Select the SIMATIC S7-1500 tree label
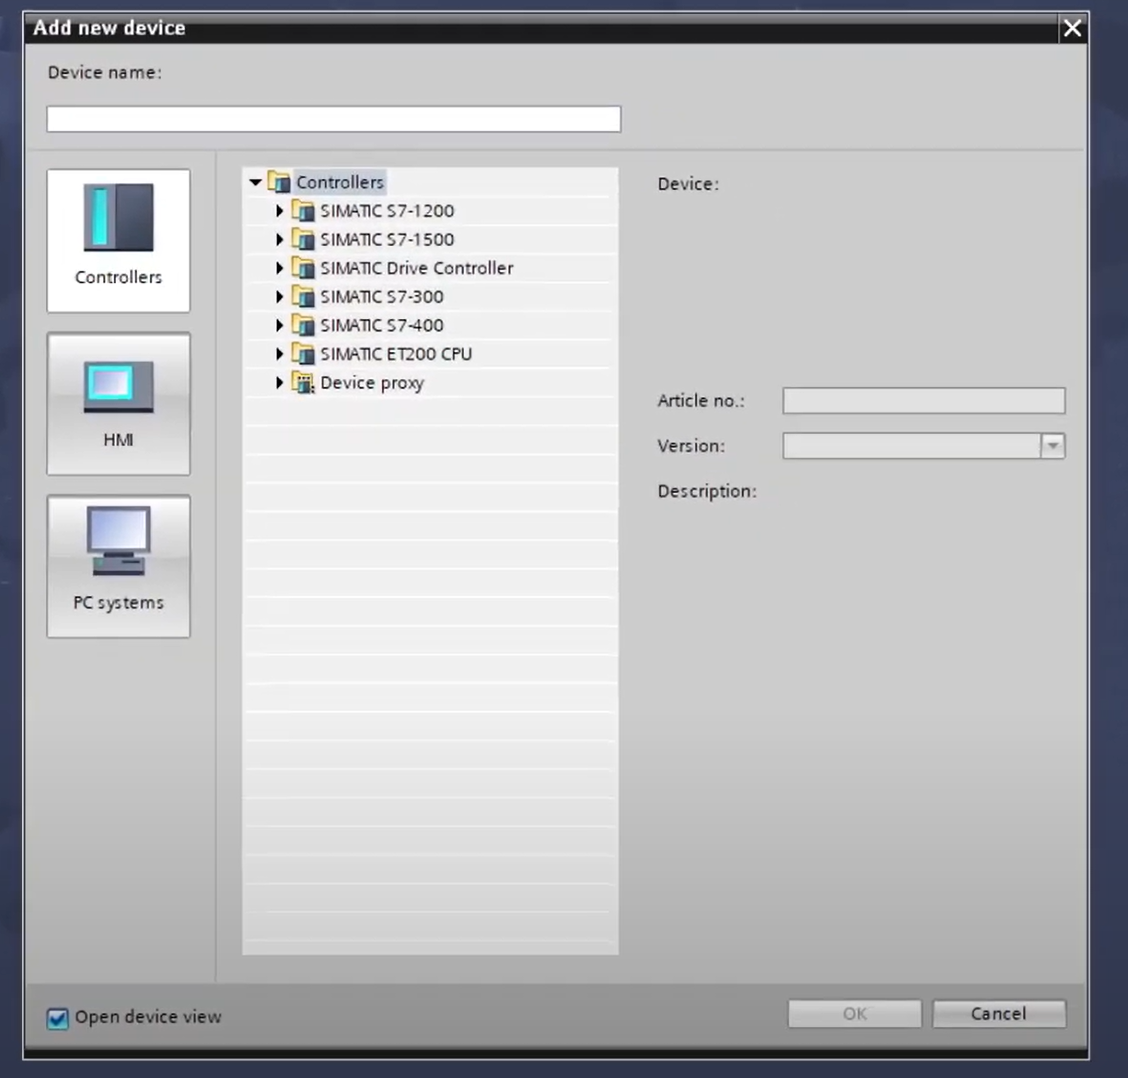Screen dimensions: 1128x1078 point(387,240)
